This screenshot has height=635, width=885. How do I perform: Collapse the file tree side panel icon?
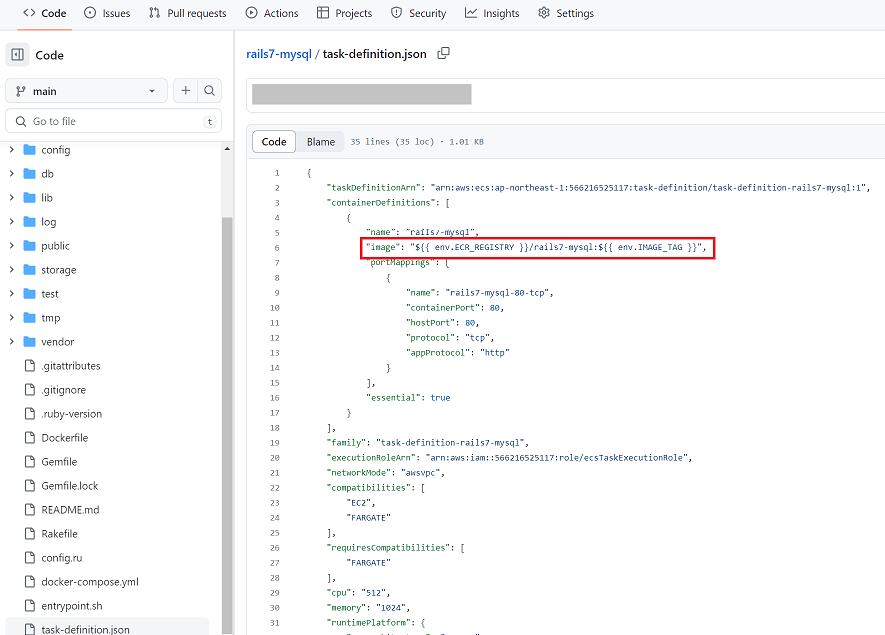click(17, 55)
